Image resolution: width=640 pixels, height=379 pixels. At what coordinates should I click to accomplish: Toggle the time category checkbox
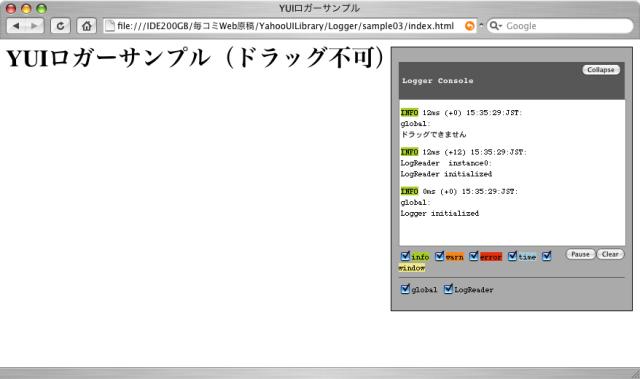click(512, 256)
